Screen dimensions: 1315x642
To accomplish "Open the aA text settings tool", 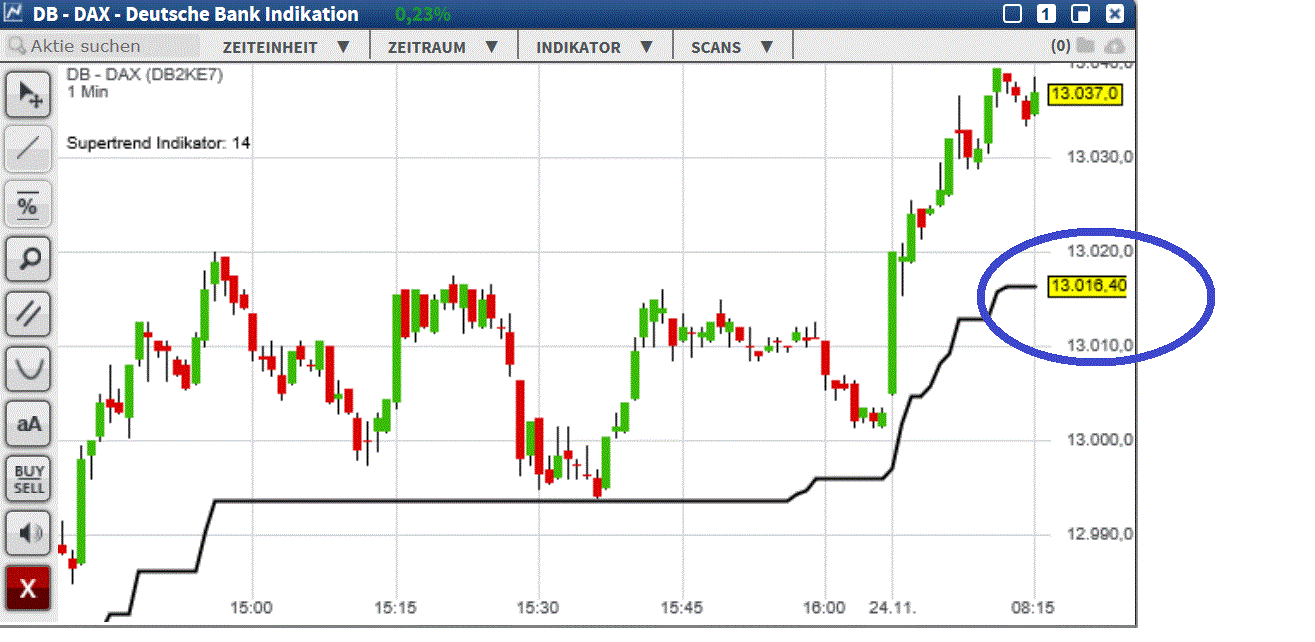I will pyautogui.click(x=27, y=423).
